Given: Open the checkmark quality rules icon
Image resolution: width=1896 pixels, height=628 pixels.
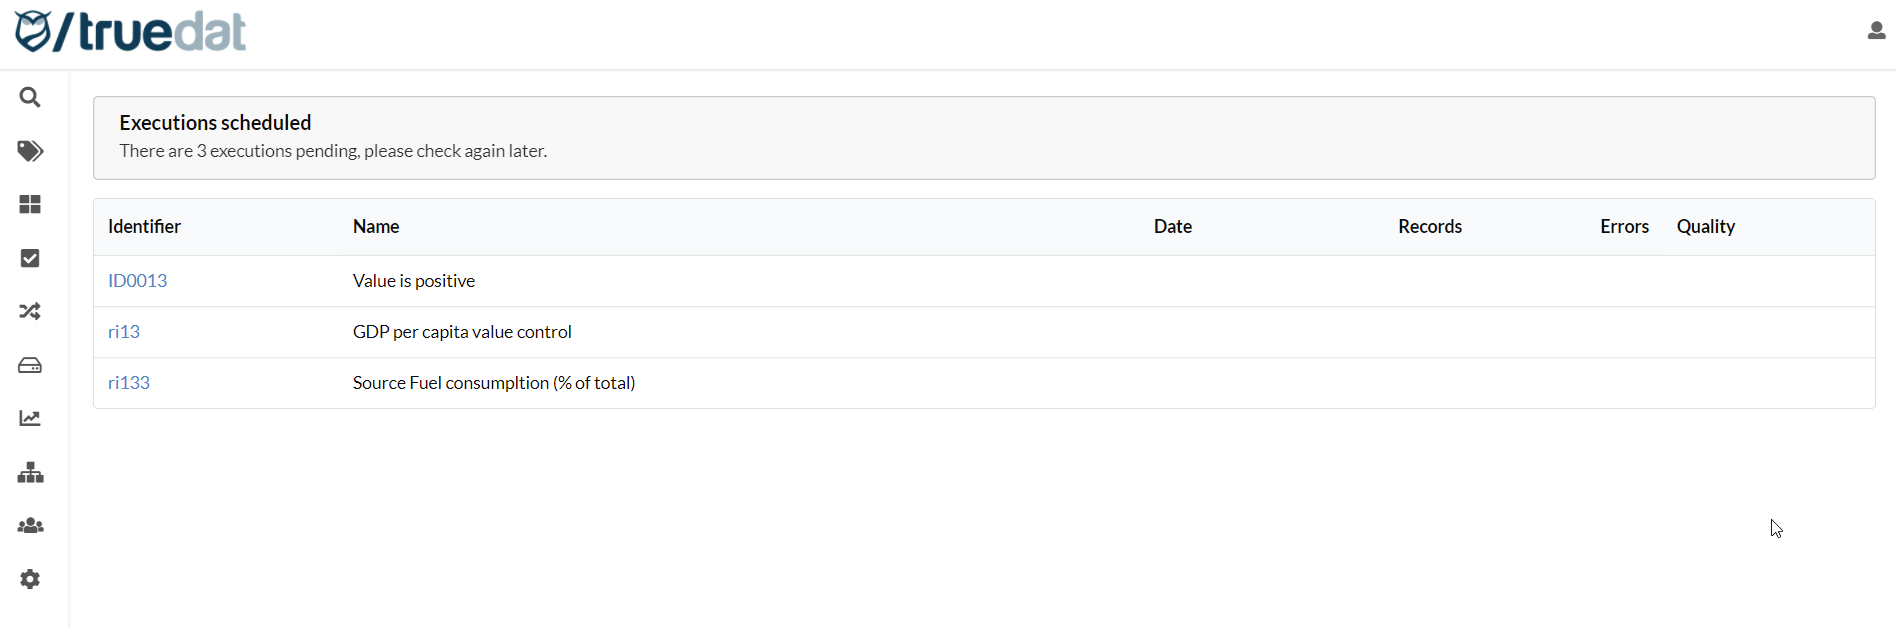Looking at the screenshot, I should pyautogui.click(x=30, y=258).
